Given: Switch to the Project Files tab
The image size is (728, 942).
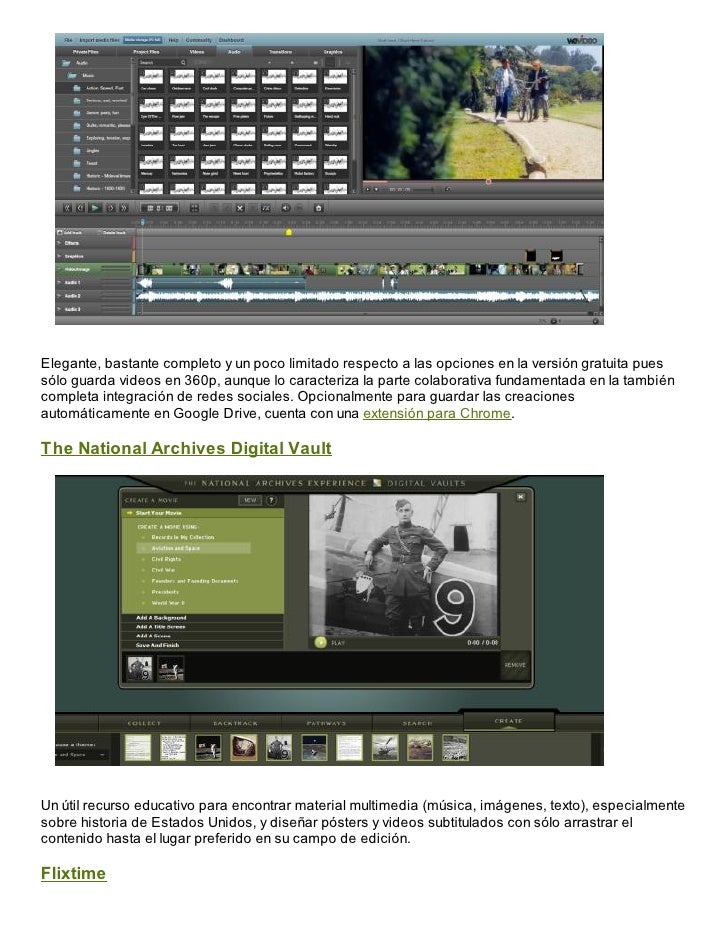Looking at the screenshot, I should coord(147,52).
